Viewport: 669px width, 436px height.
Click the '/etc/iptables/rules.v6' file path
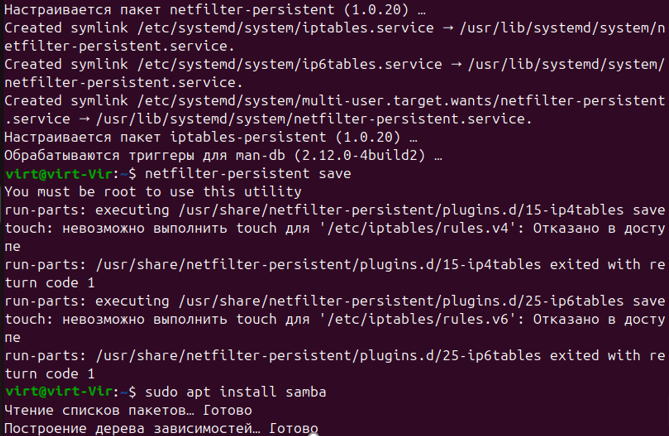[x=418, y=319]
